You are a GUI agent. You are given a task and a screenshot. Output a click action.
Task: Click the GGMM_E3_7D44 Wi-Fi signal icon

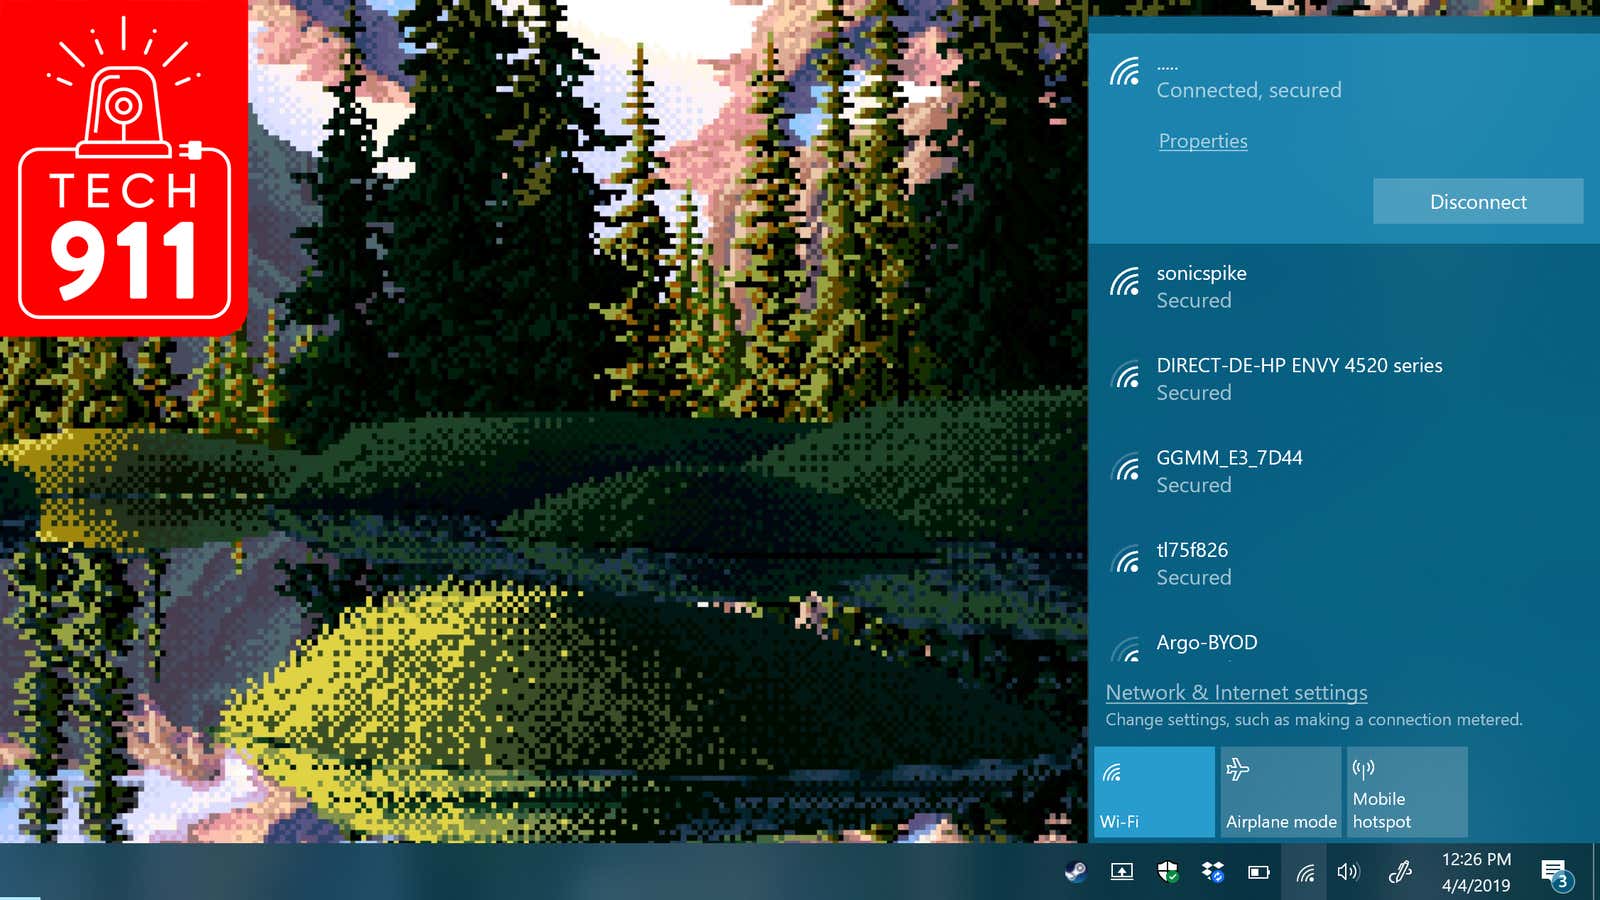click(1126, 468)
